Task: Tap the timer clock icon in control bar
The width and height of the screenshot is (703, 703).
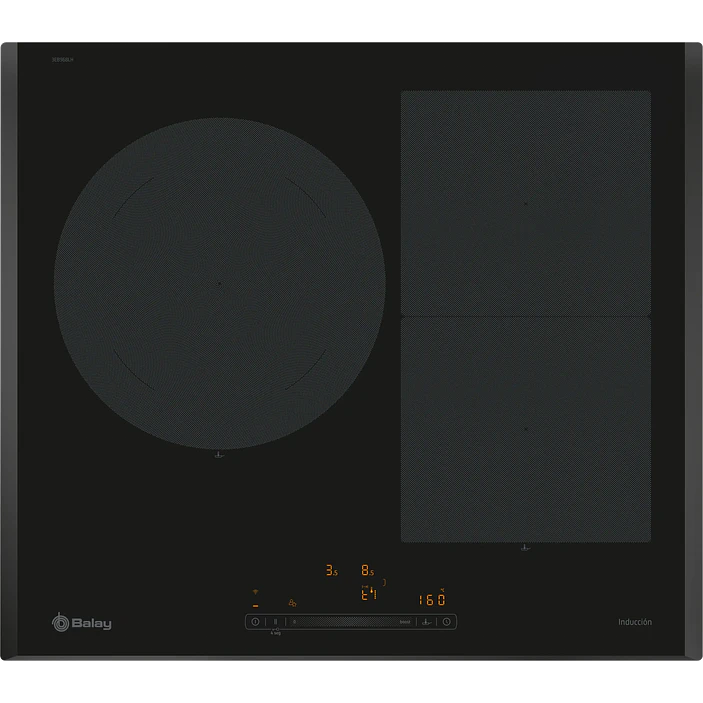Action: 447,621
